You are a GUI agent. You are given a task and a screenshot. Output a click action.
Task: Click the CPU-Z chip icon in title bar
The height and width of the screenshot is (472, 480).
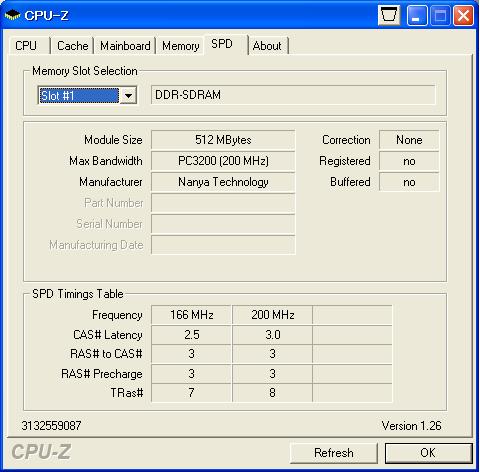tap(12, 15)
